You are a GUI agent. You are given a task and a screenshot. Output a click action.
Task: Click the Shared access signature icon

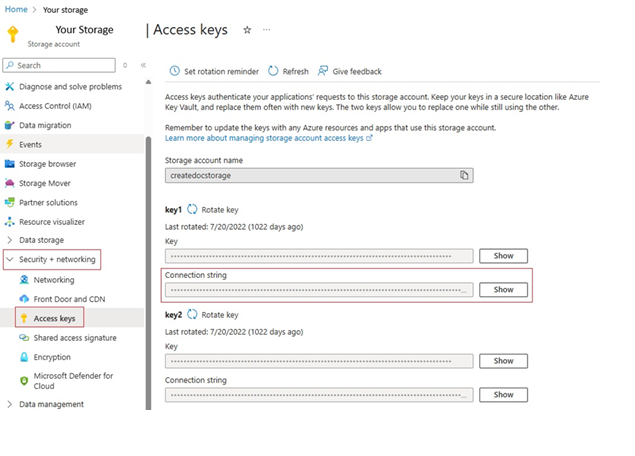click(x=24, y=337)
